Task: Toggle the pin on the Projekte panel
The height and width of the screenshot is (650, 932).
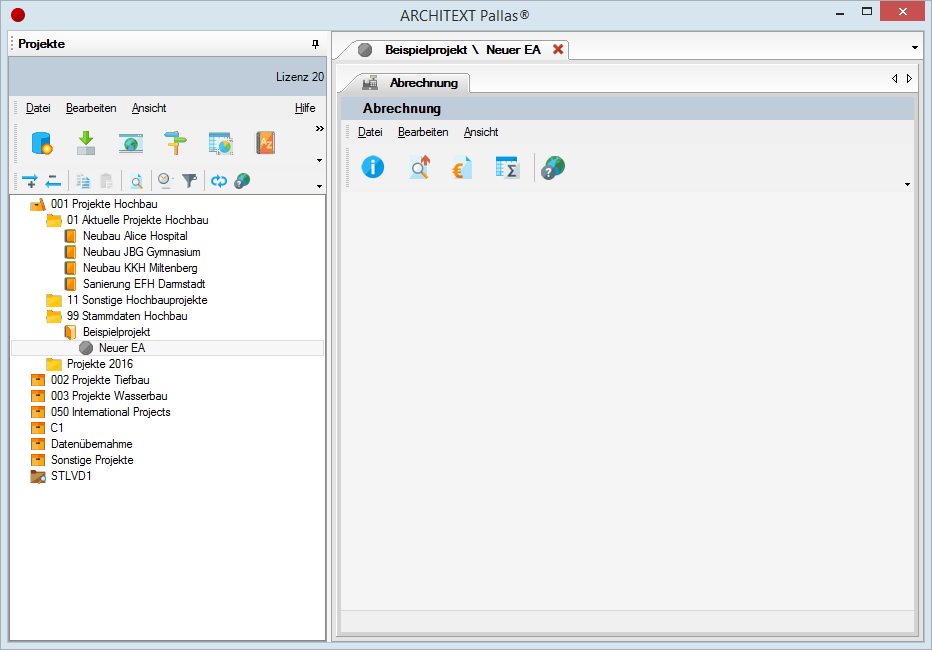Action: tap(316, 44)
